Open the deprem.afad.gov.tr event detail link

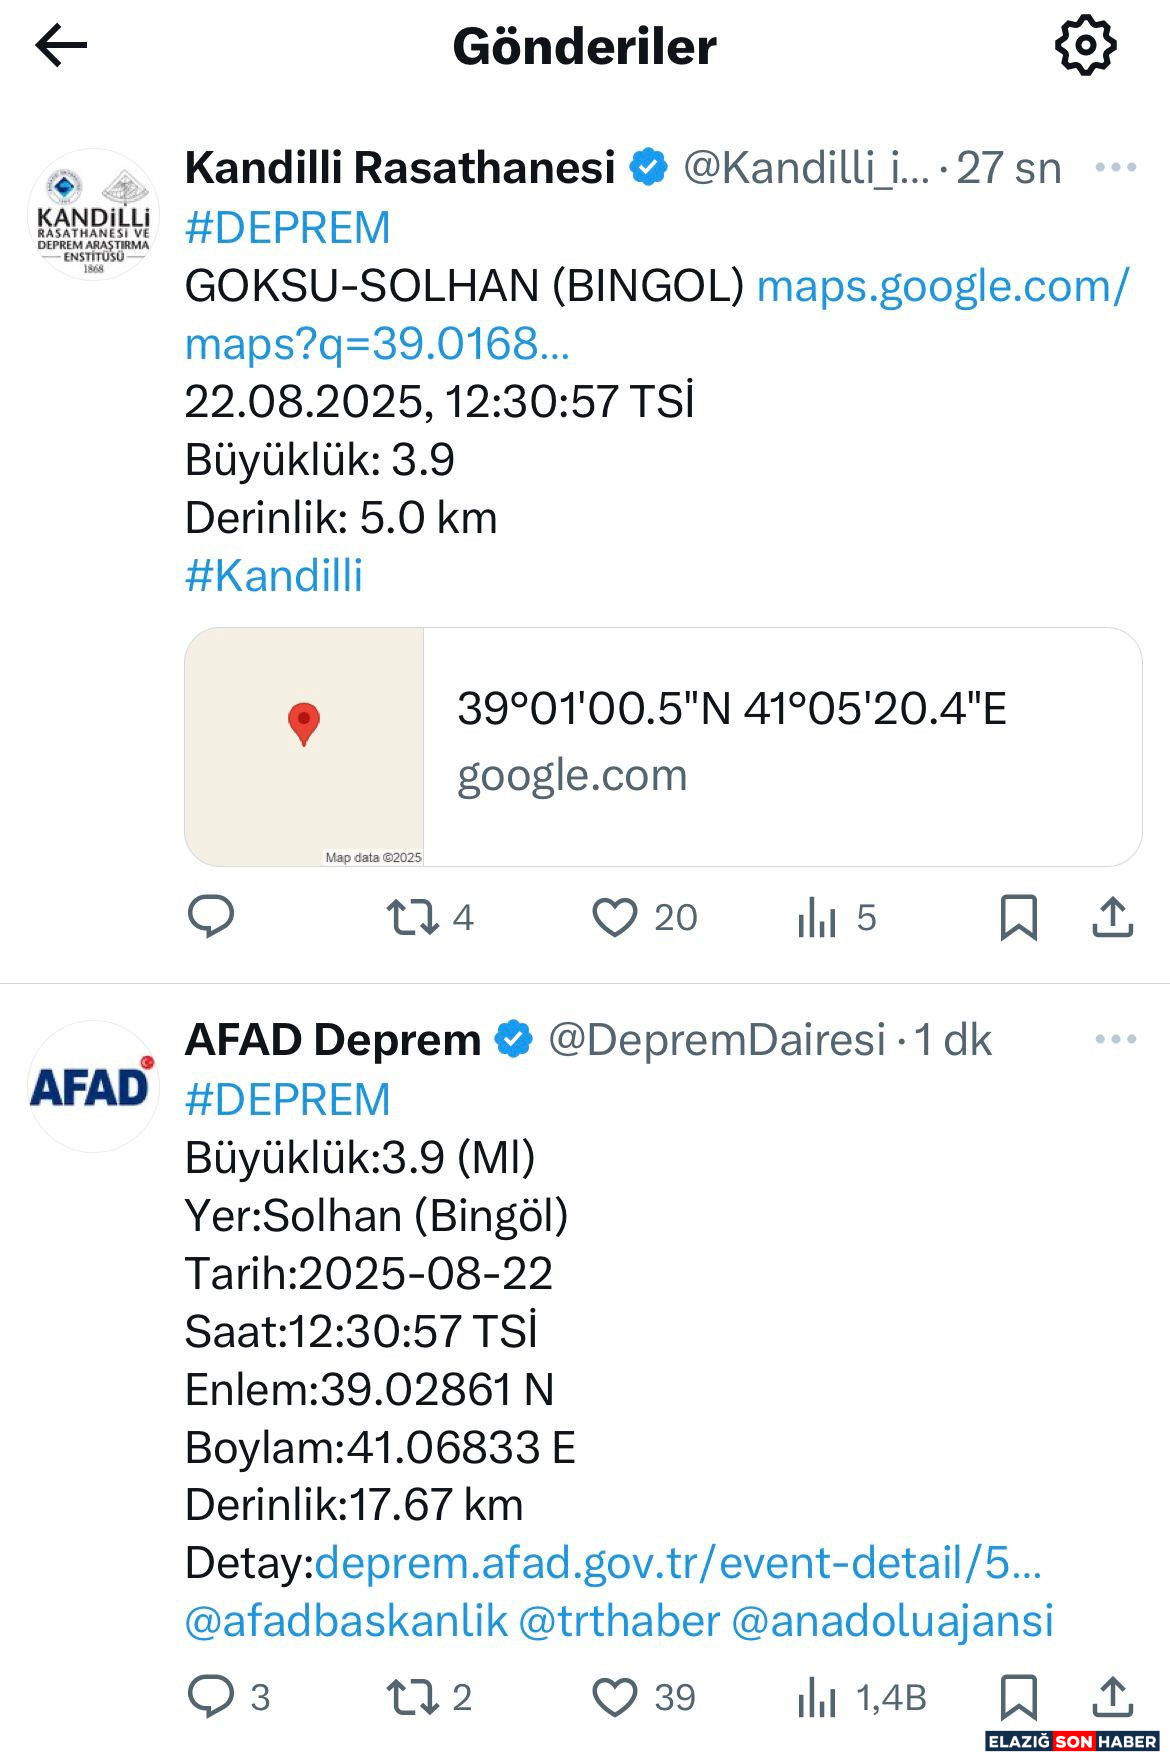tap(678, 1562)
